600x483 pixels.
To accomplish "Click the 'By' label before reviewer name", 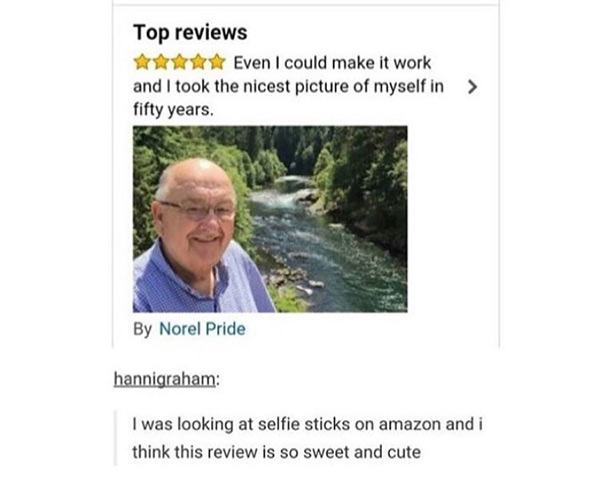I will 142,330.
